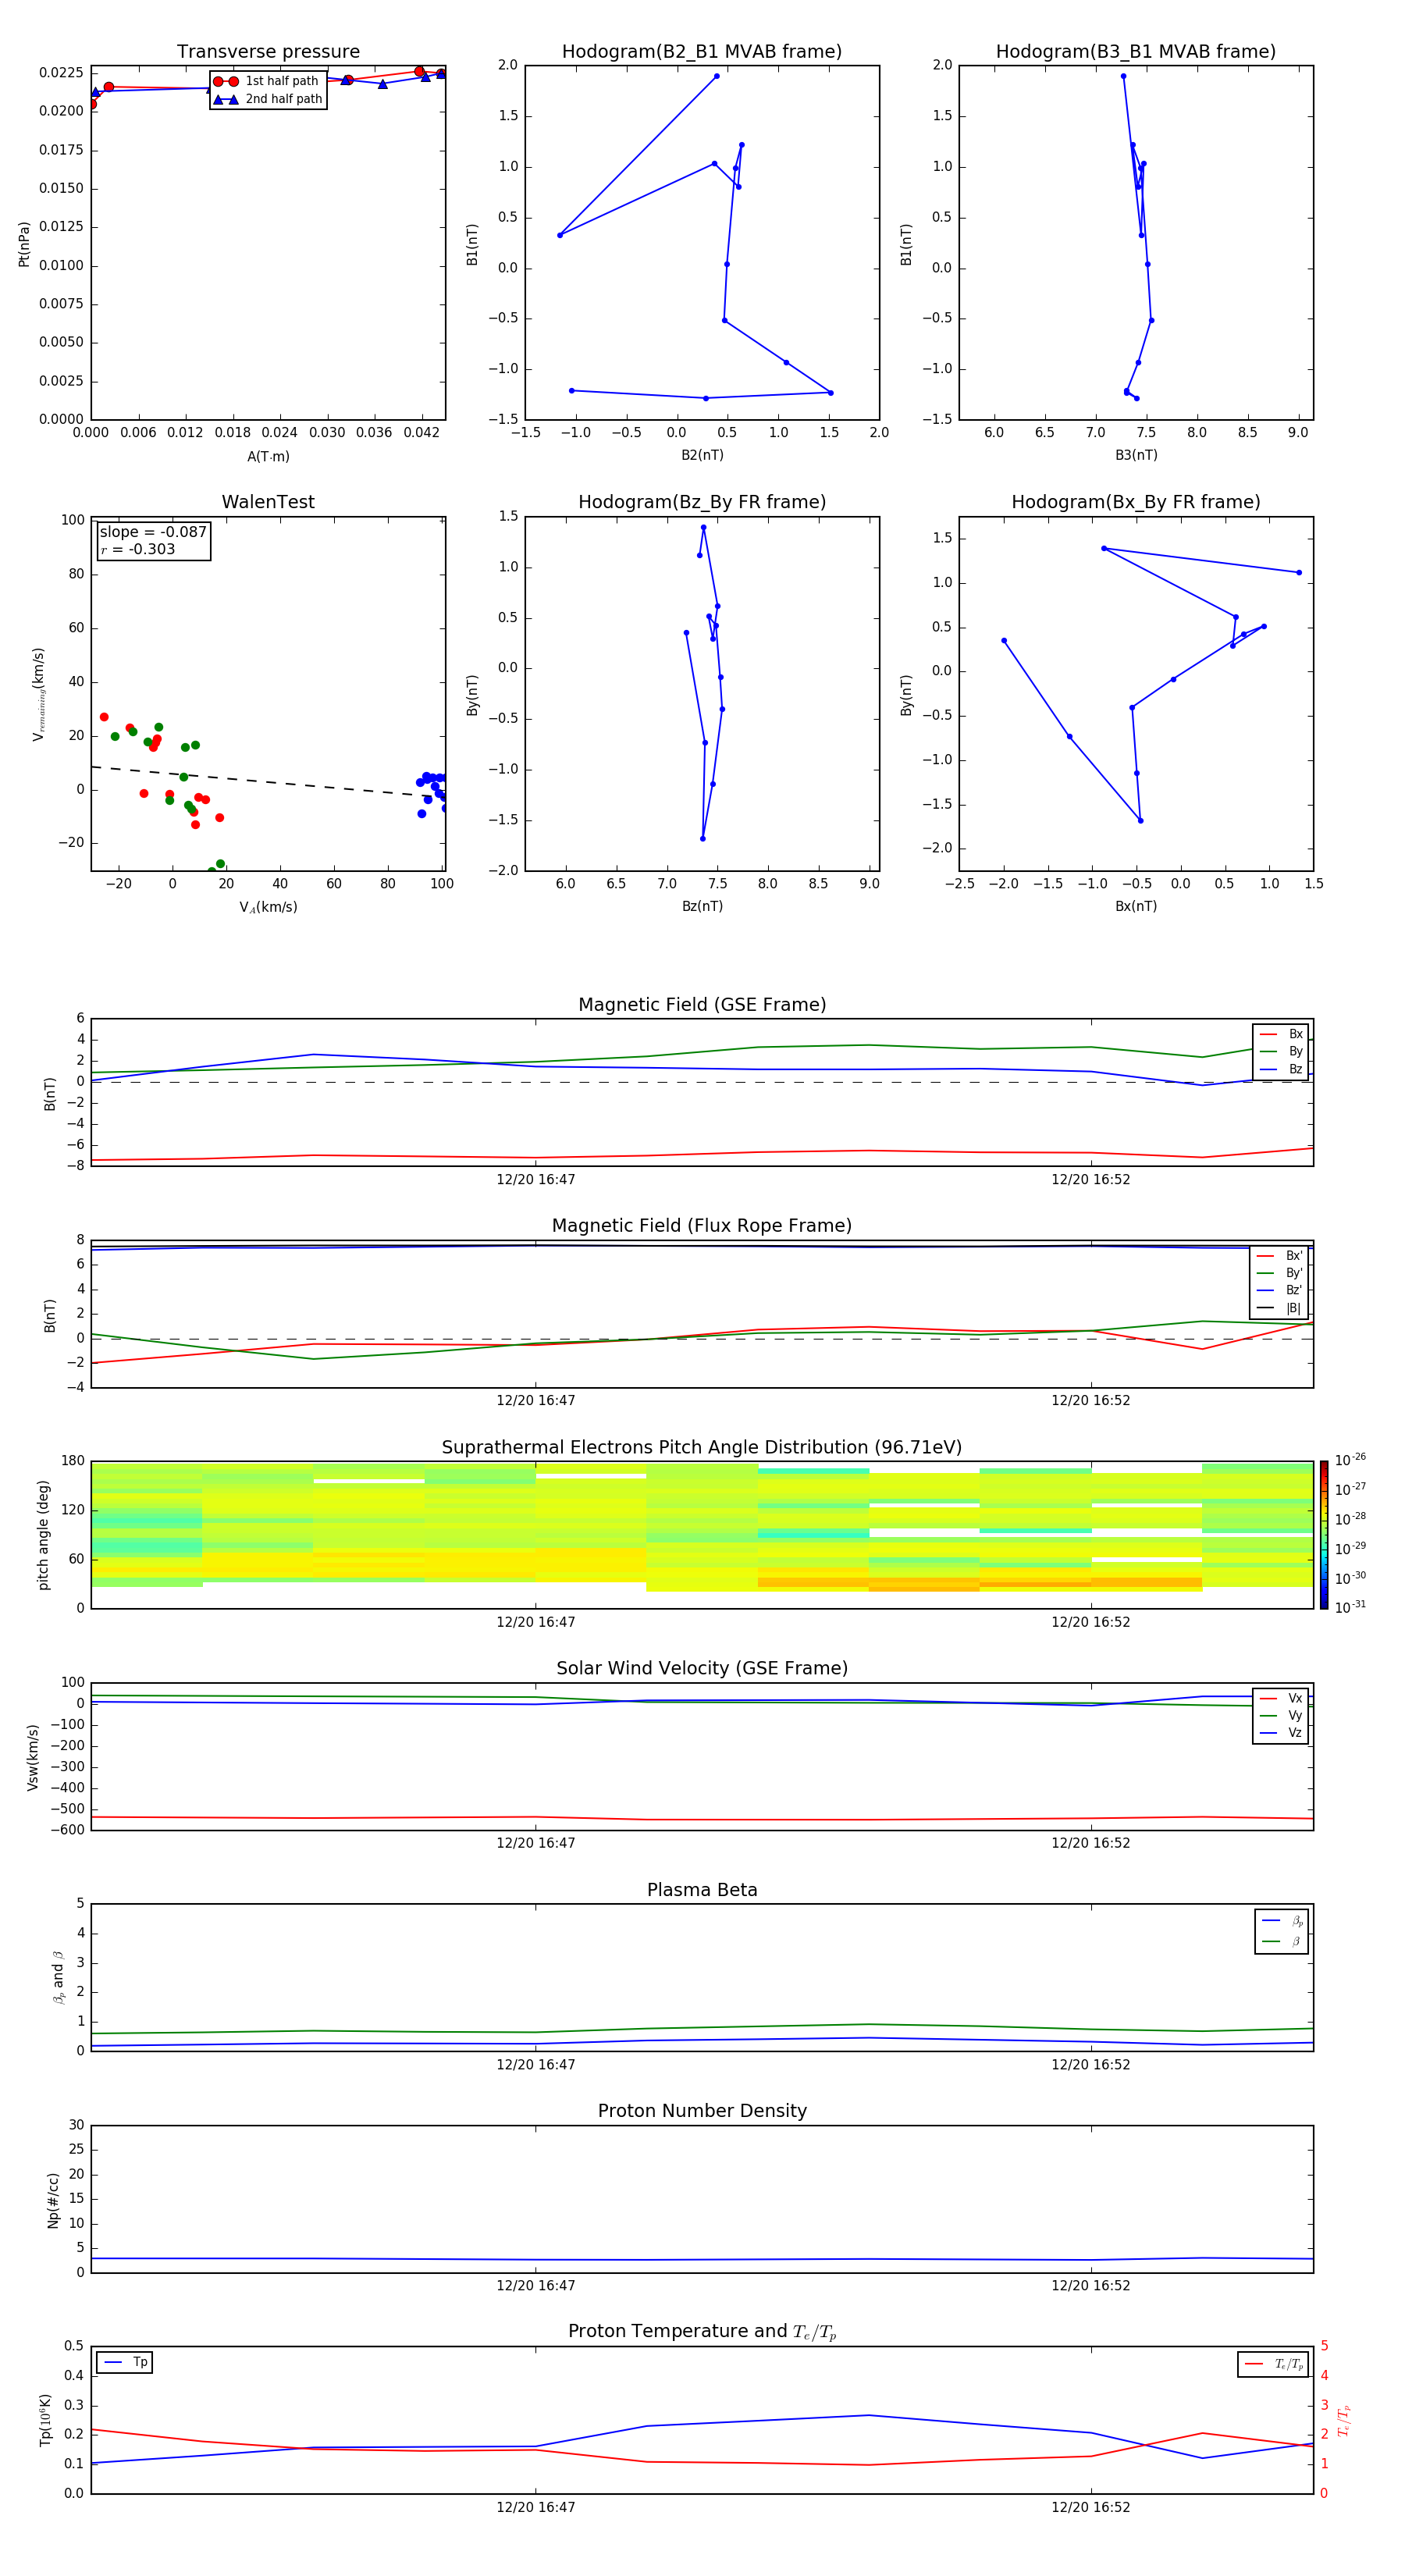Click the 'Np(#/cc)' axis label
Image resolution: width=1405 pixels, height=2576 pixels.
[x=53, y=2200]
